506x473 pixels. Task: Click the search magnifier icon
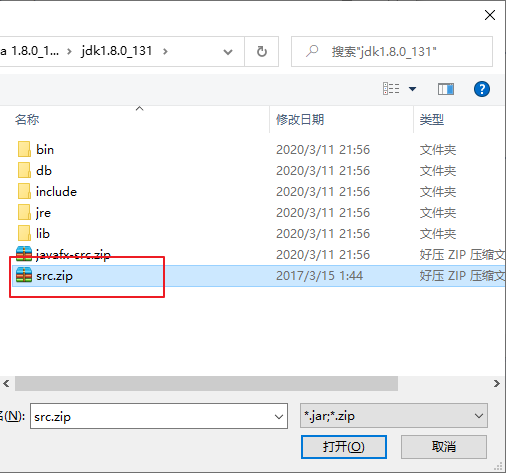[x=312, y=51]
